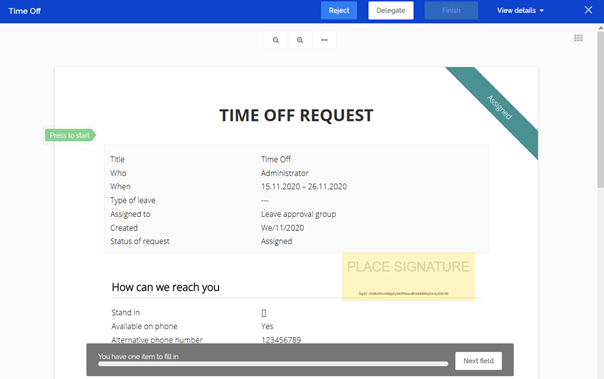Go to the Next field
The width and height of the screenshot is (604, 379).
pos(478,361)
